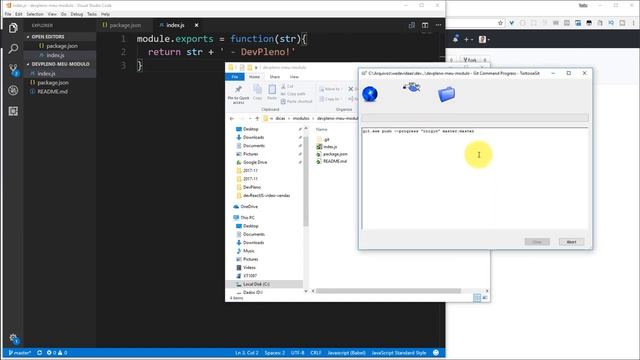Click the feedback smiley in status bar
This screenshot has width=640, height=360.
[x=436, y=353]
